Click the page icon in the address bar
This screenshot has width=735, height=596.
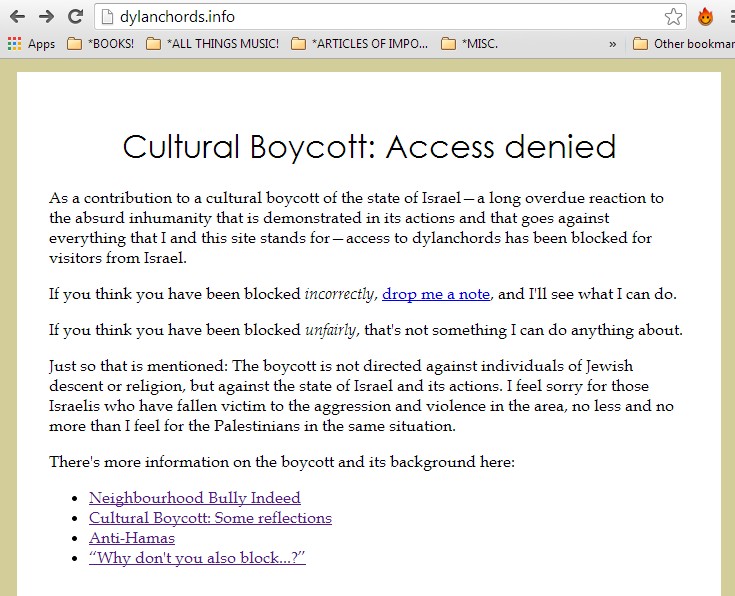pos(107,17)
